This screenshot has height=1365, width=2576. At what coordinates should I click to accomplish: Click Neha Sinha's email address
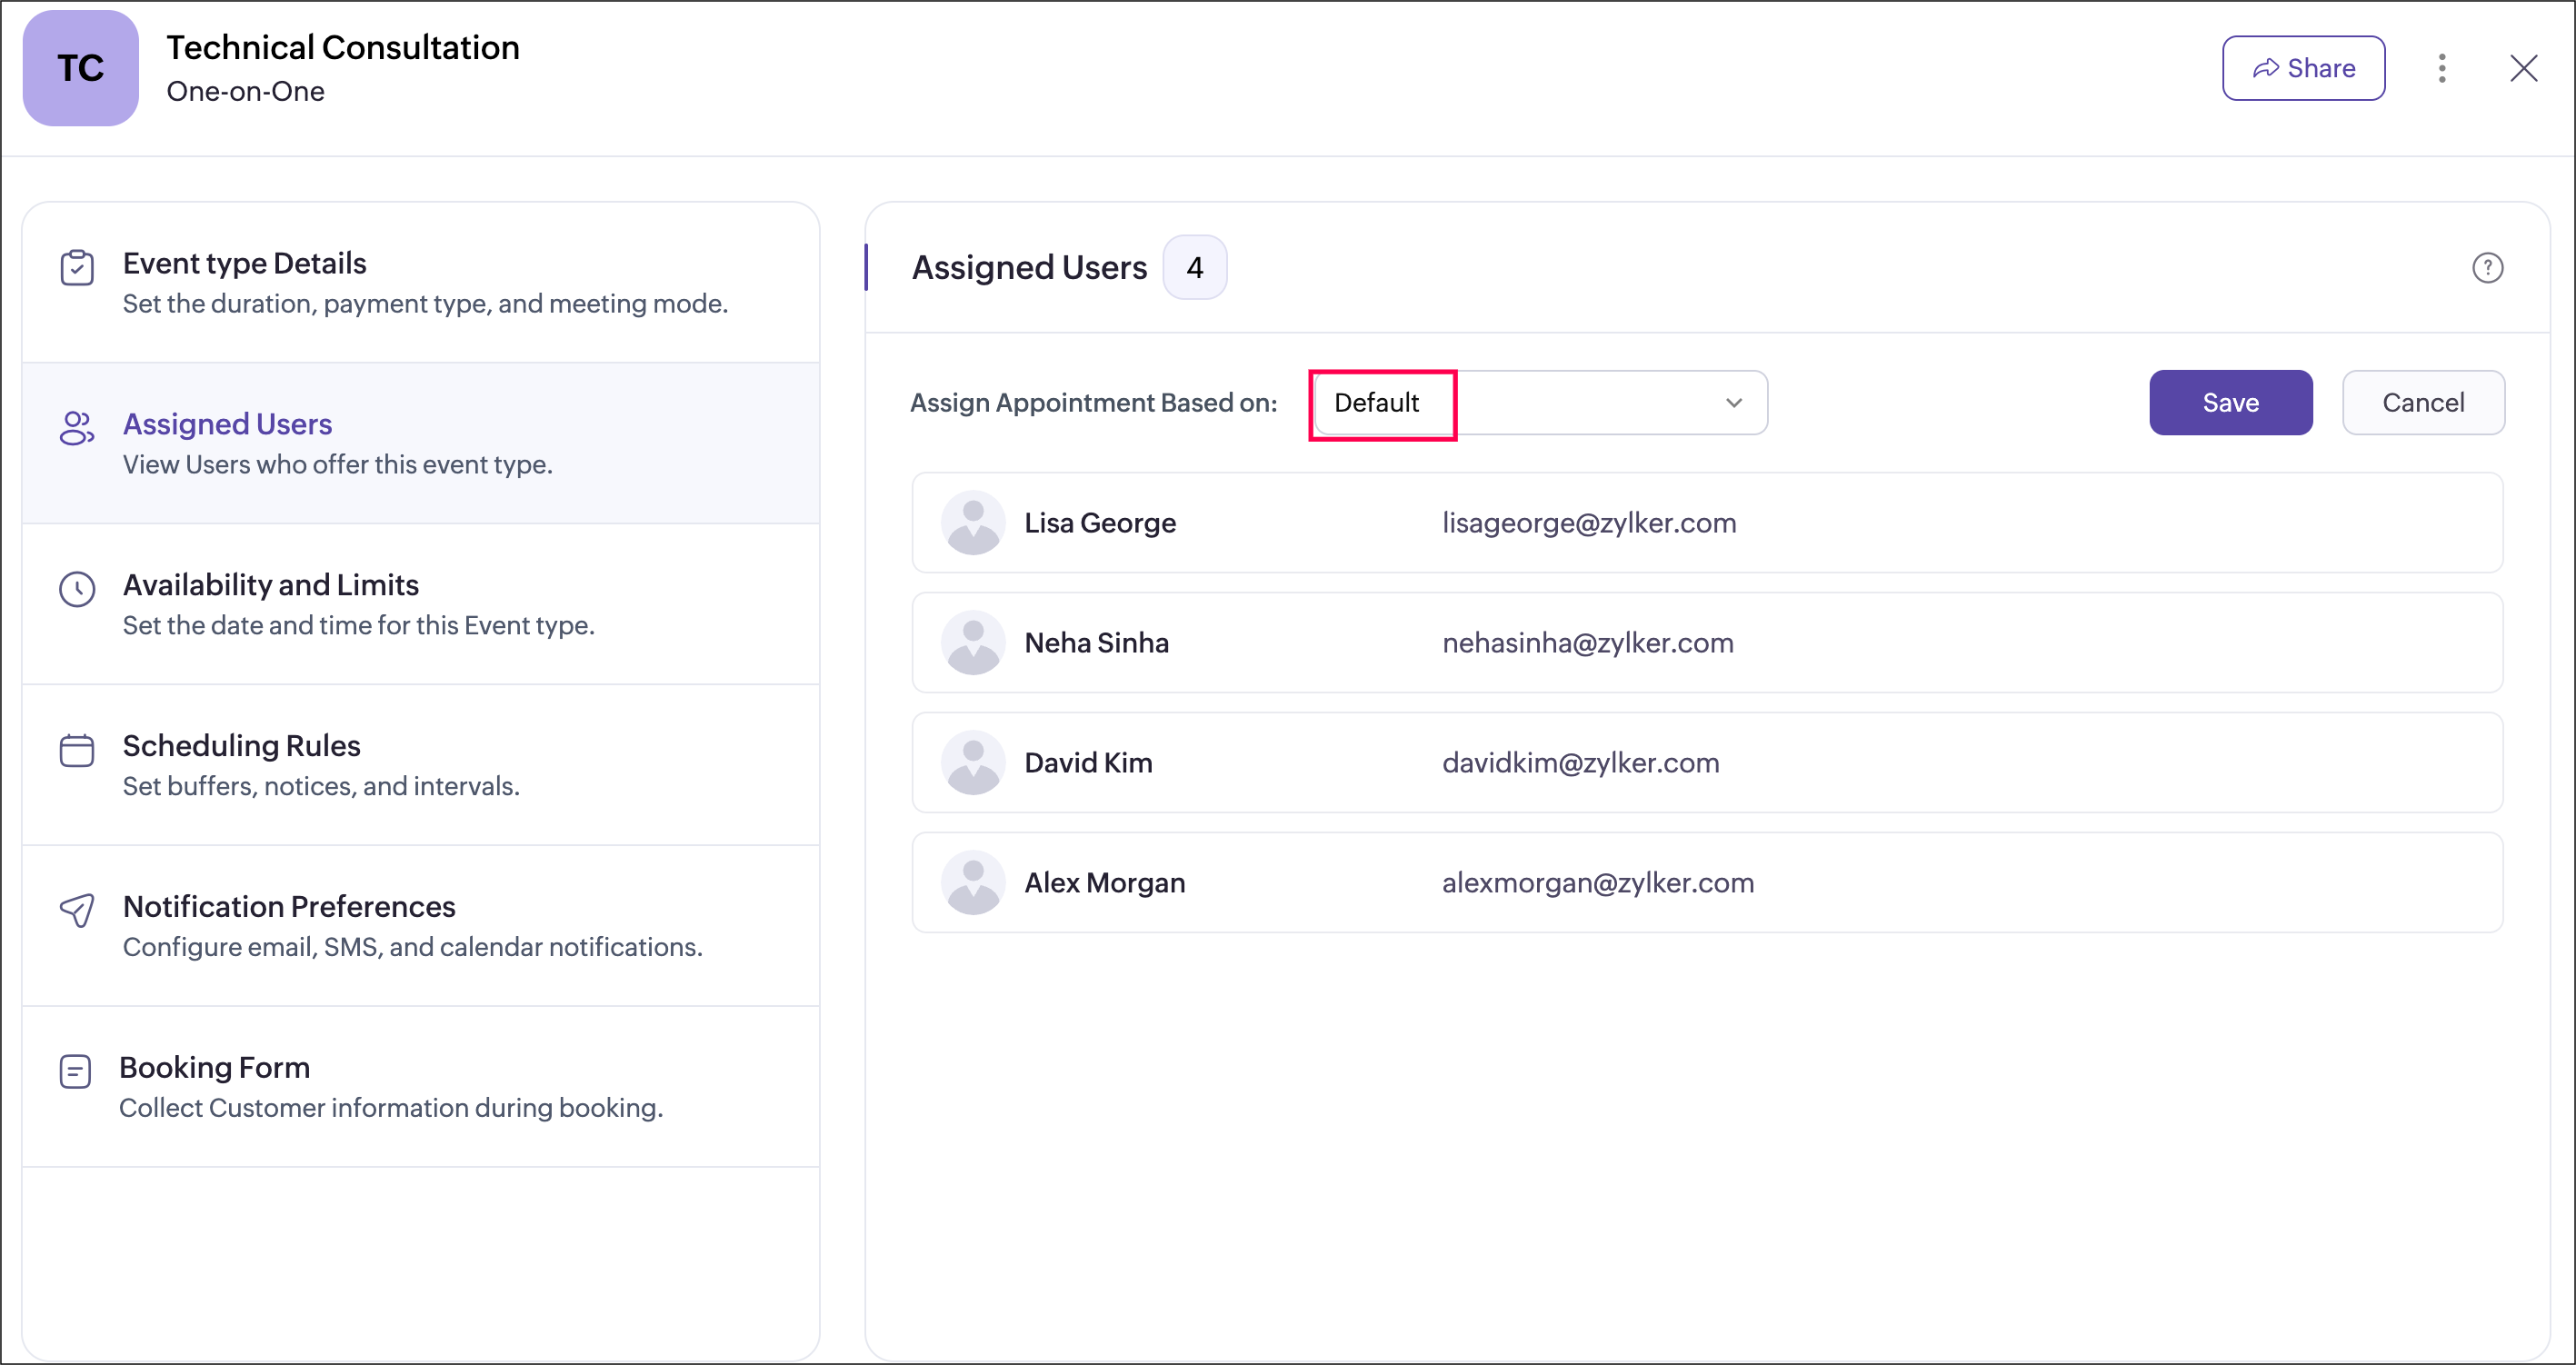click(1587, 643)
